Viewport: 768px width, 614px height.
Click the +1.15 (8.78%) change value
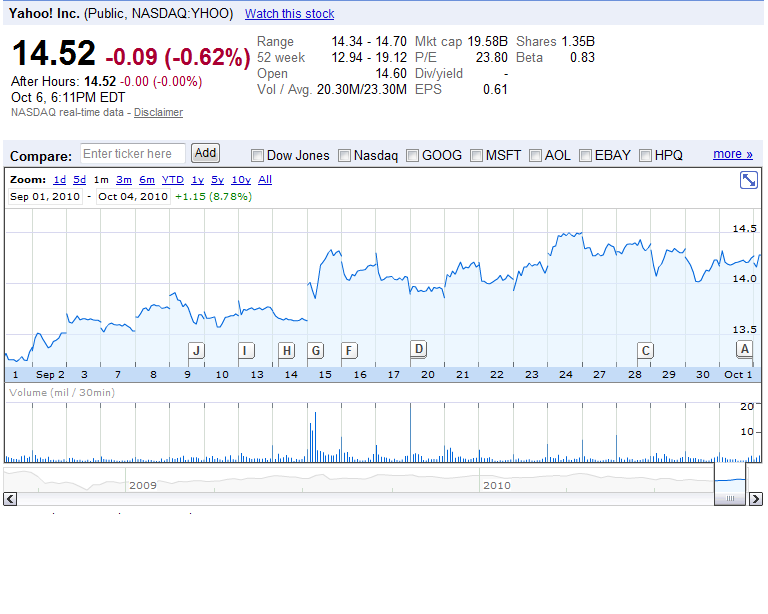coord(214,197)
